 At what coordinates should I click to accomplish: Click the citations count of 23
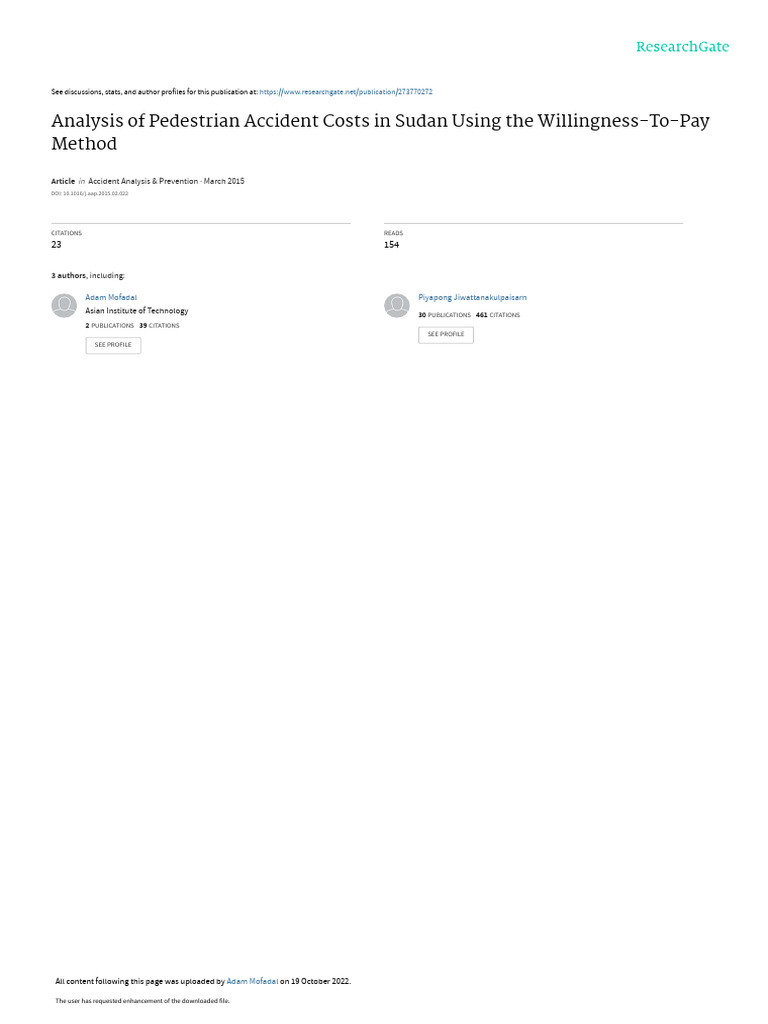click(56, 244)
